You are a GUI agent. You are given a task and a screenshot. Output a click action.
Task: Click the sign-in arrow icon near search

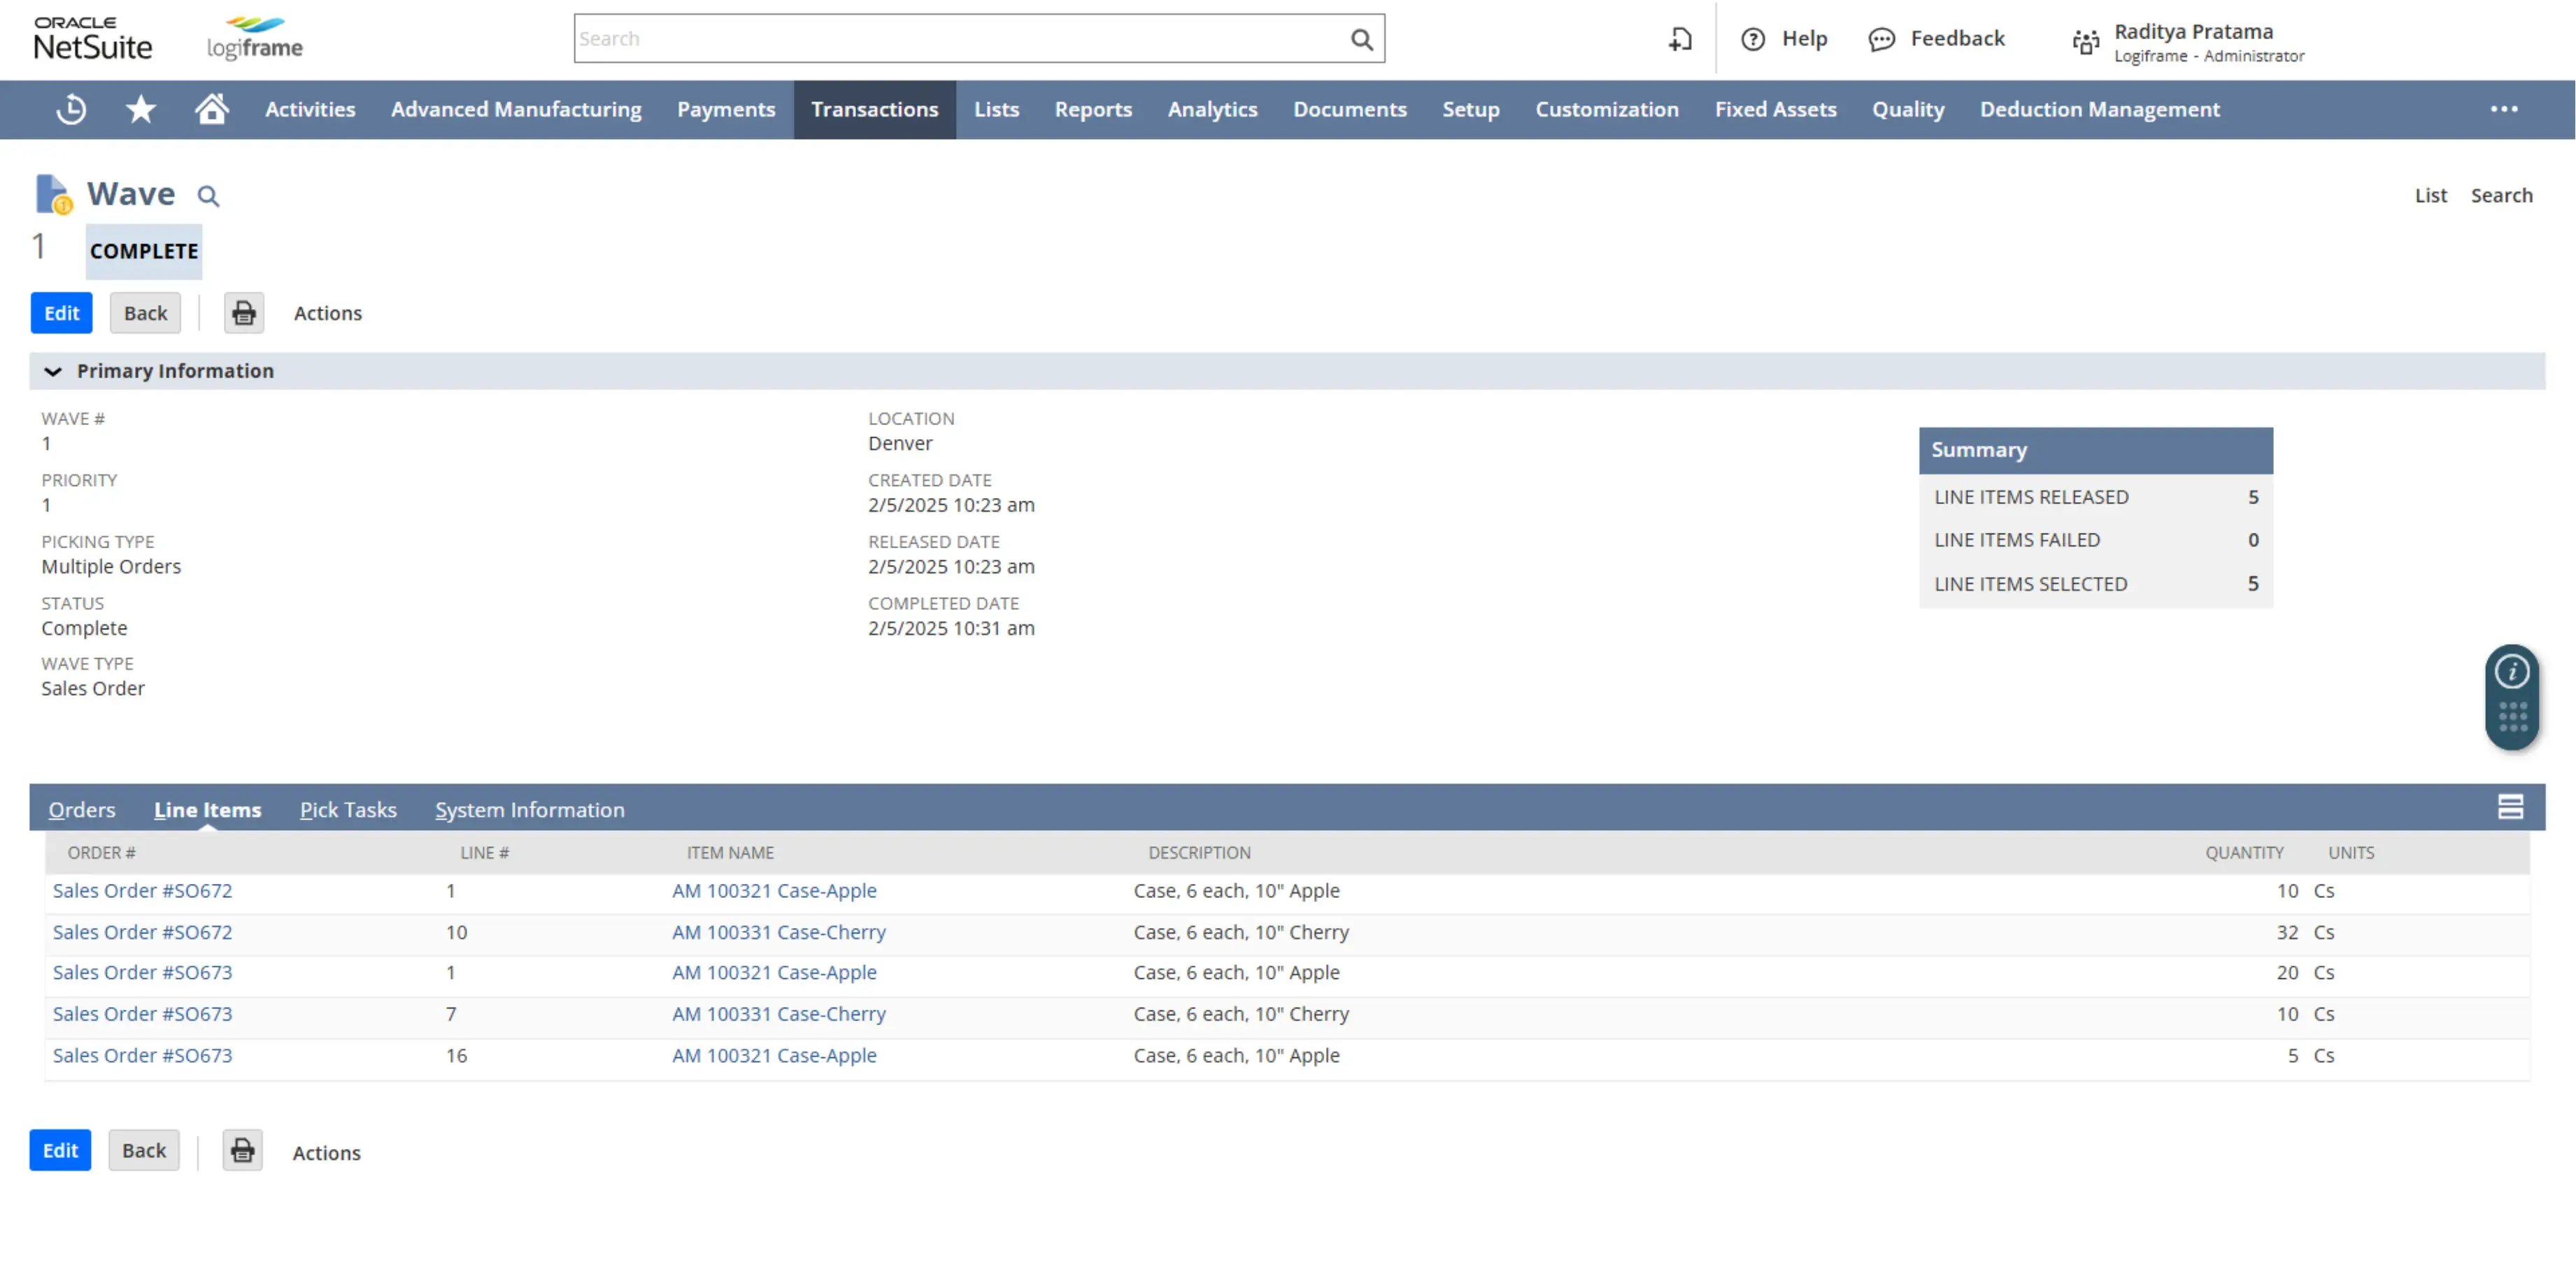(1679, 39)
